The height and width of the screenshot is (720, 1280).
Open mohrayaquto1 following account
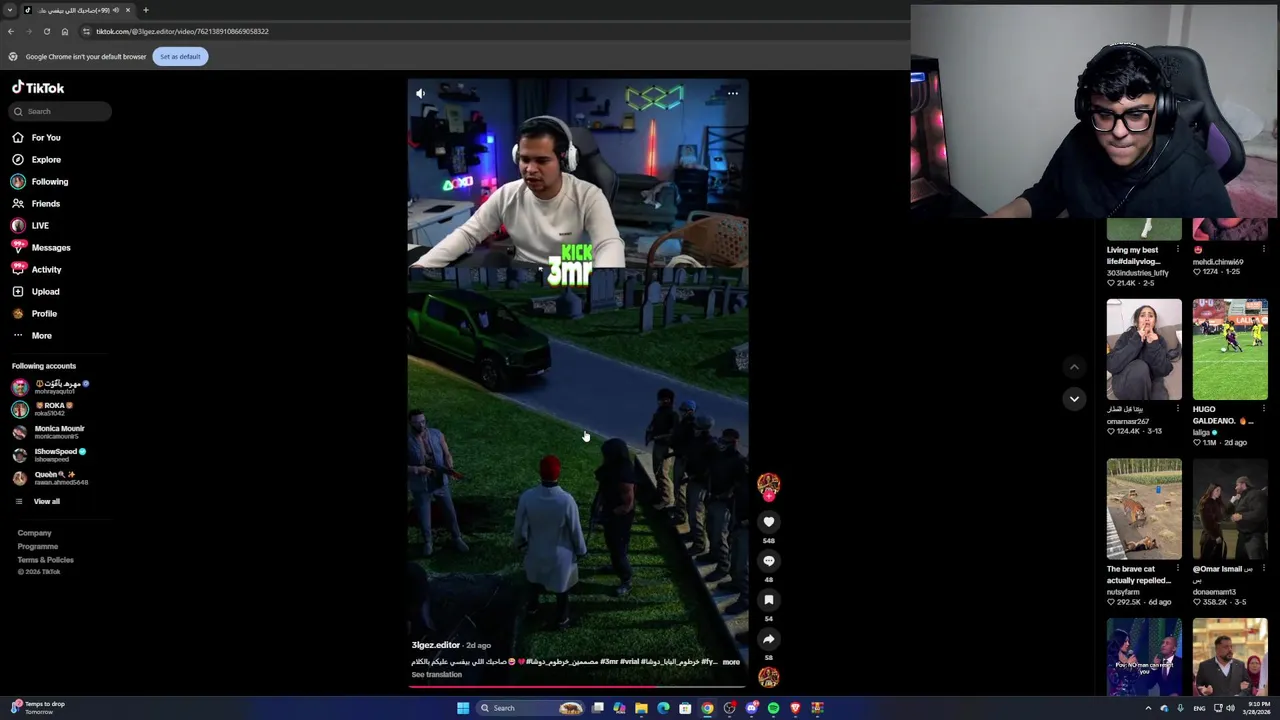pyautogui.click(x=50, y=386)
